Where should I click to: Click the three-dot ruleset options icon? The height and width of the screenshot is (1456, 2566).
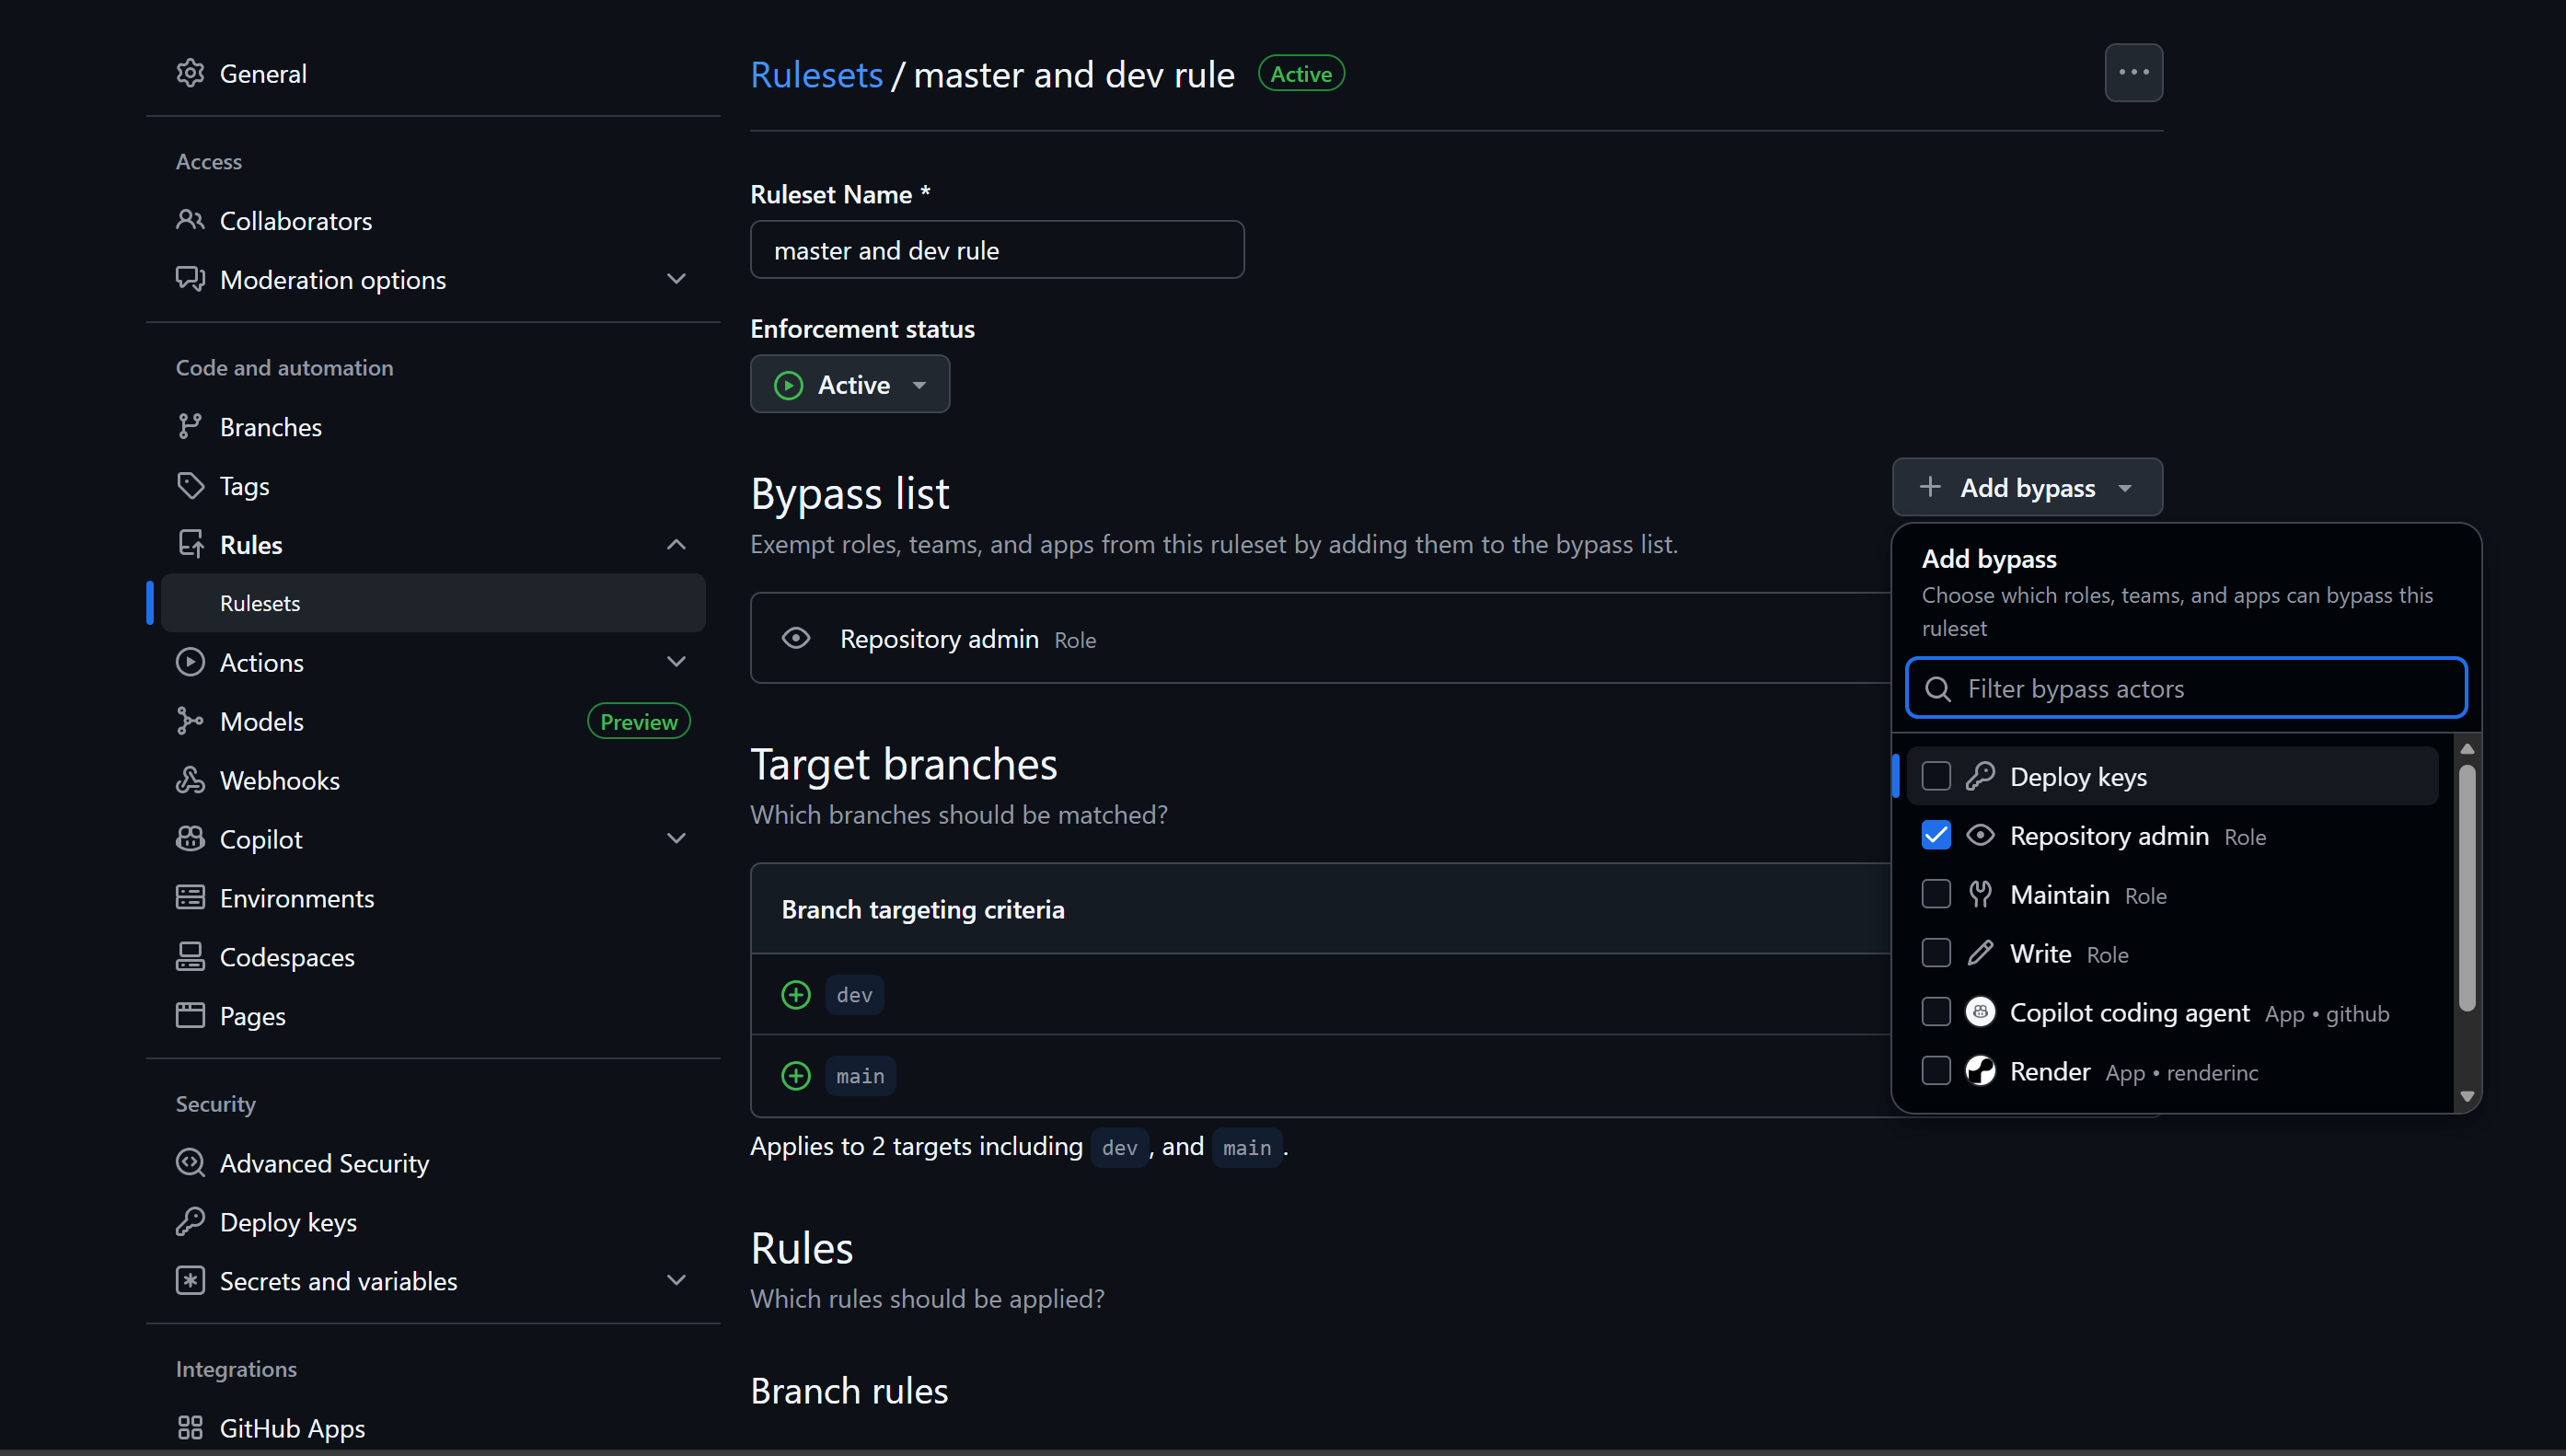2133,73
